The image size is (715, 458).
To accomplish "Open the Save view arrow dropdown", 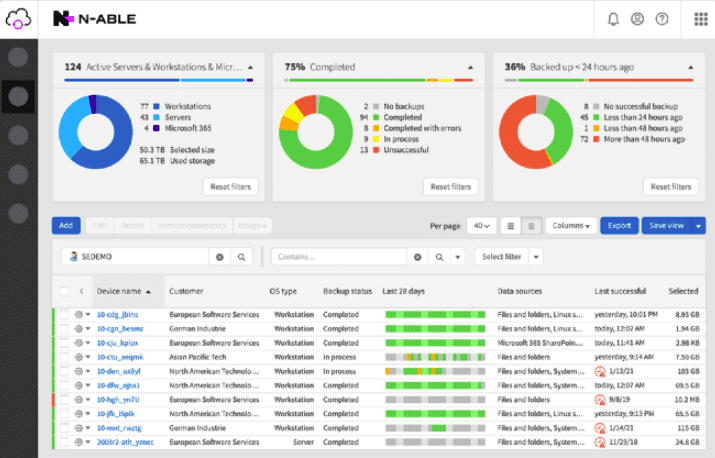I will tap(698, 226).
